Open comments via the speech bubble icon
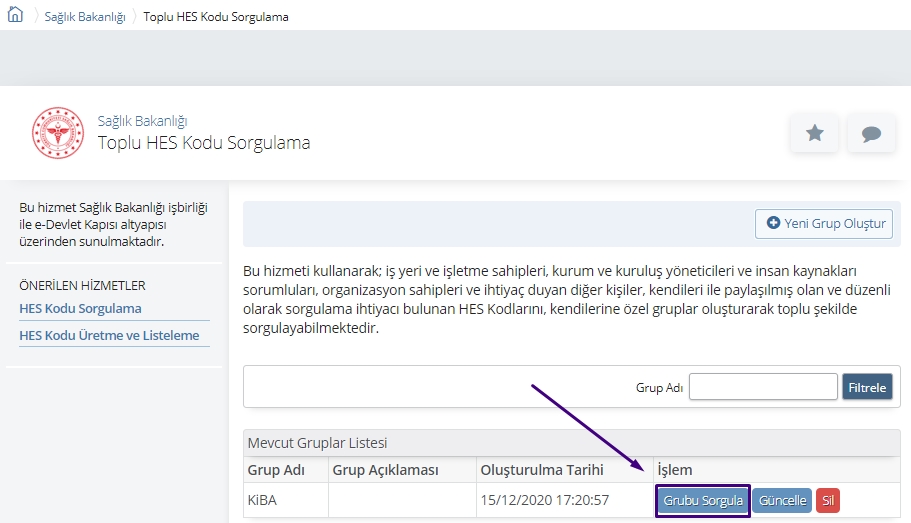Screen dimensions: 911x523 (871, 133)
